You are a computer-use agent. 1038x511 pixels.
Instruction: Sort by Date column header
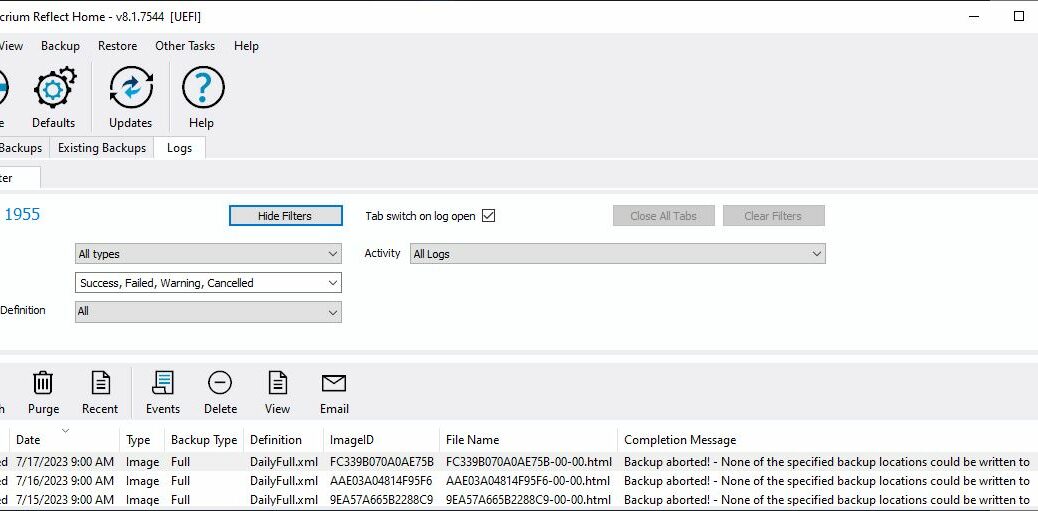point(65,440)
